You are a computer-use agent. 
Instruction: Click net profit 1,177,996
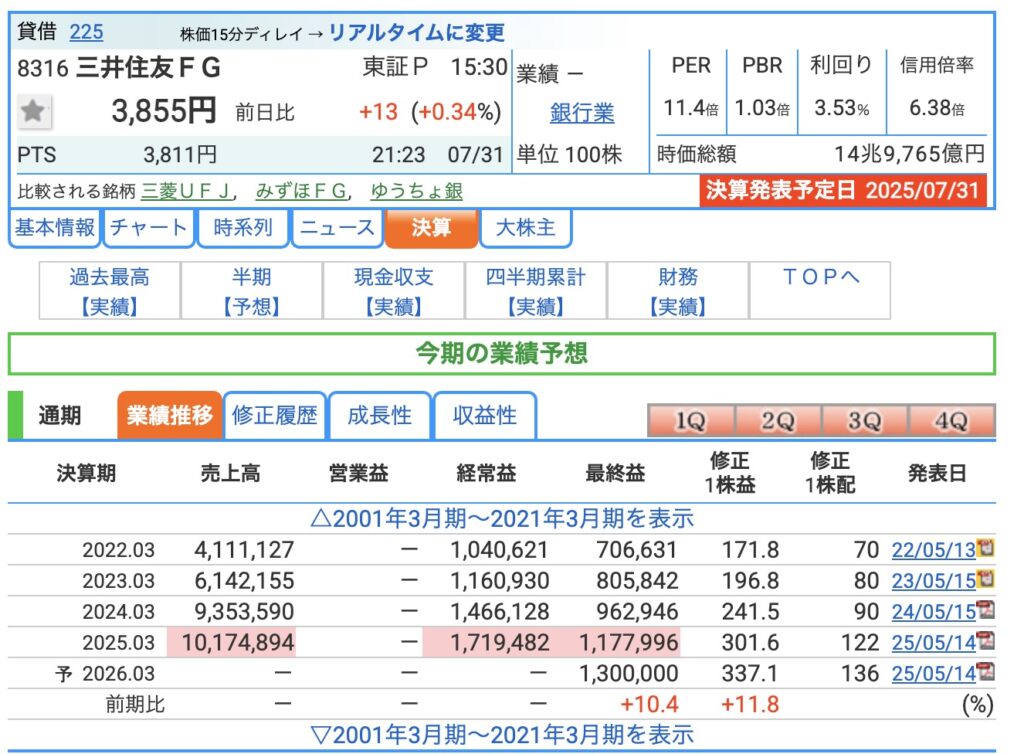[629, 642]
